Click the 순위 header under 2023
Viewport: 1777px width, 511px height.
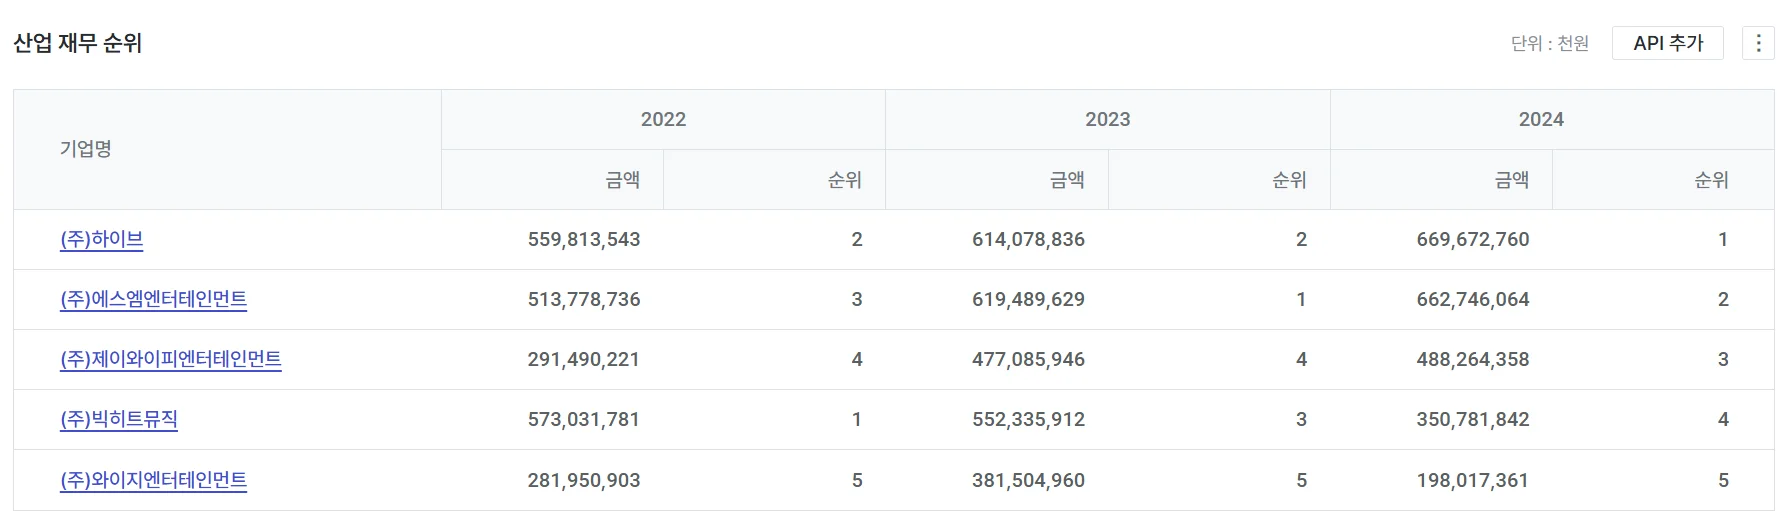click(x=1289, y=180)
